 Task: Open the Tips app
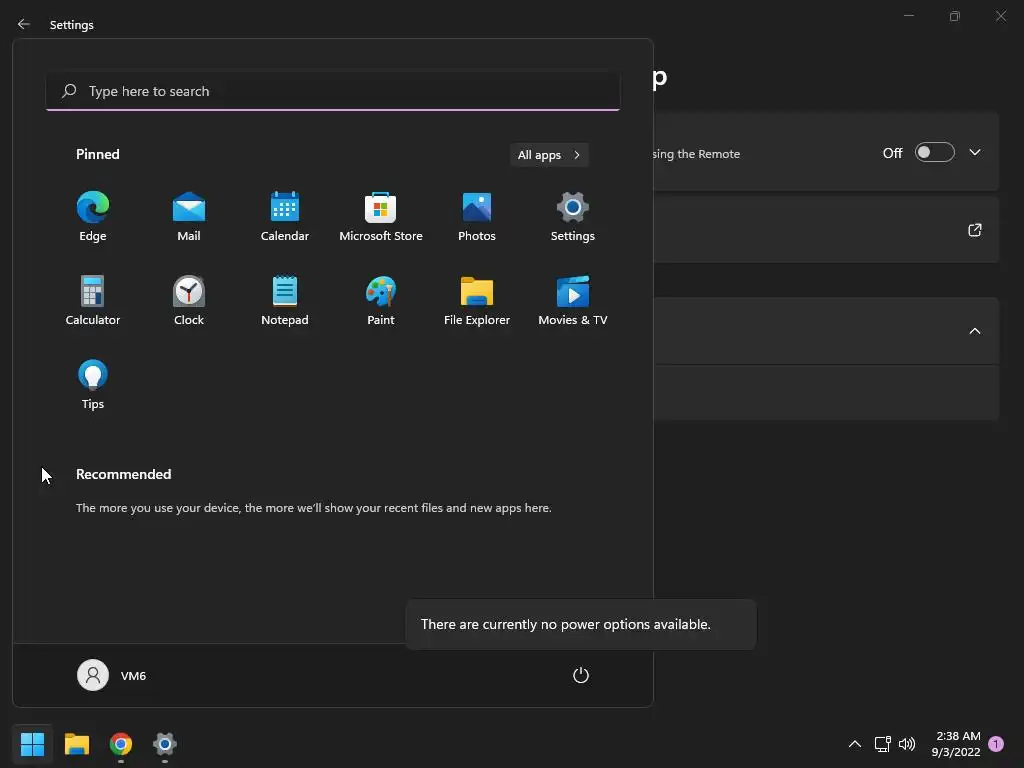click(x=93, y=385)
